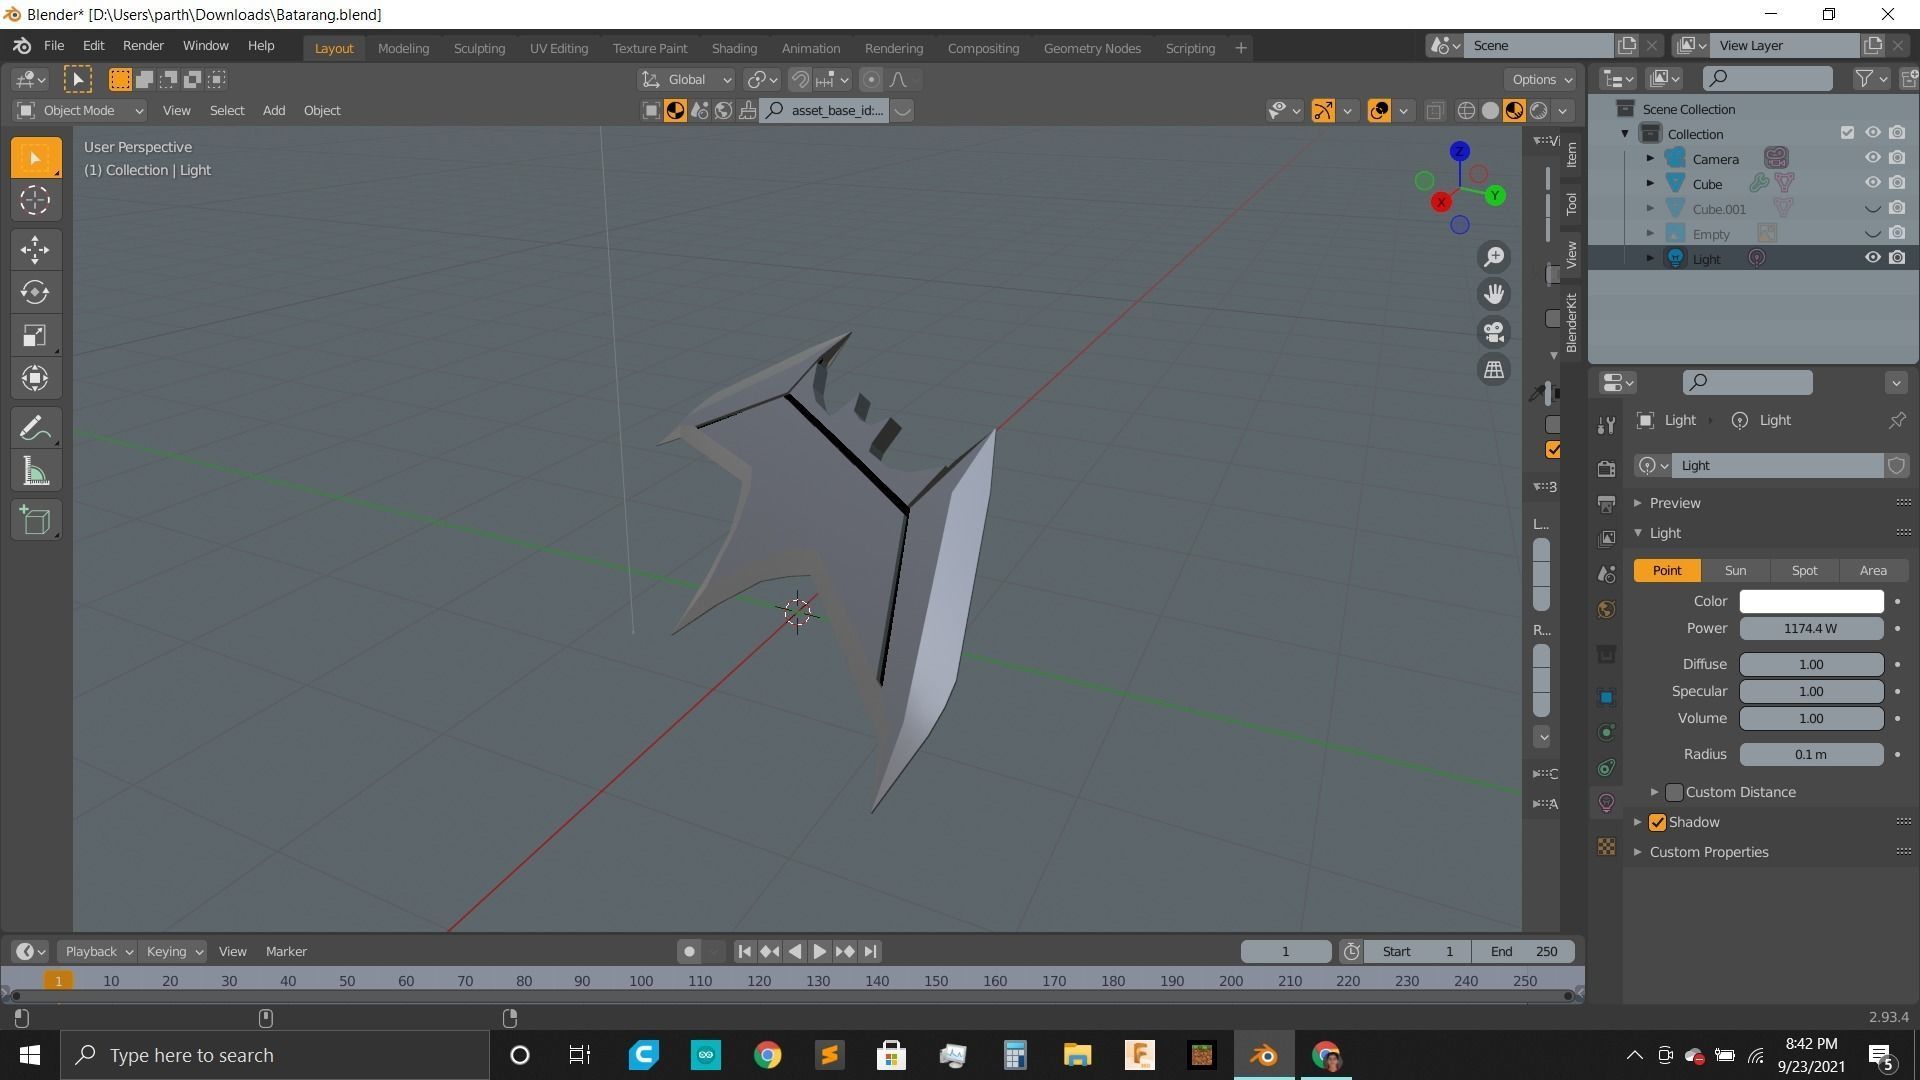Screen dimensions: 1920x1080
Task: Expand the Cube tree item arrow
Action: point(1650,183)
